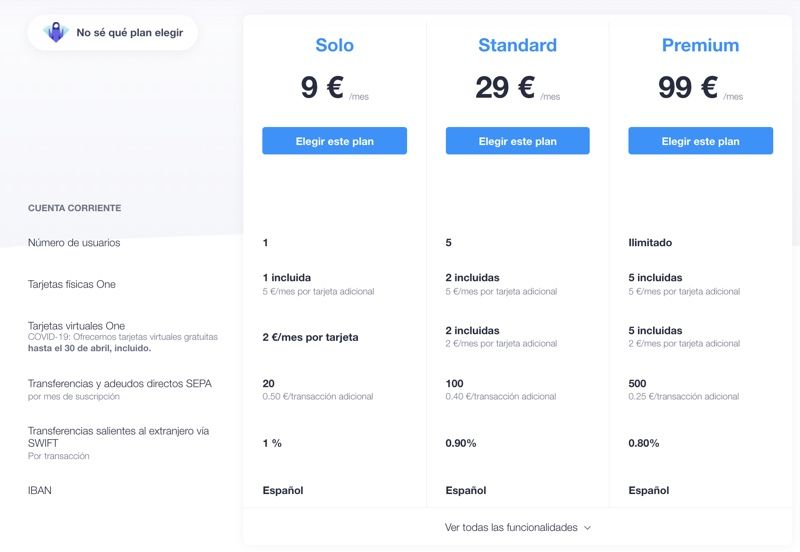Click the 'CUENTA CORRIENTE' section label
The width and height of the screenshot is (800, 552).
coord(74,208)
